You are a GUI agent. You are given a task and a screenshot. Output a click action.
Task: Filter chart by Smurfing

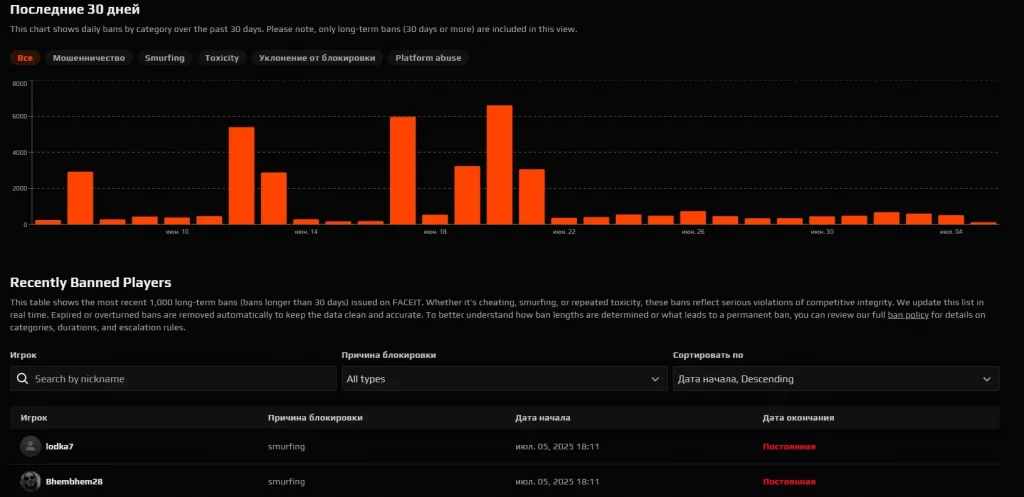165,58
